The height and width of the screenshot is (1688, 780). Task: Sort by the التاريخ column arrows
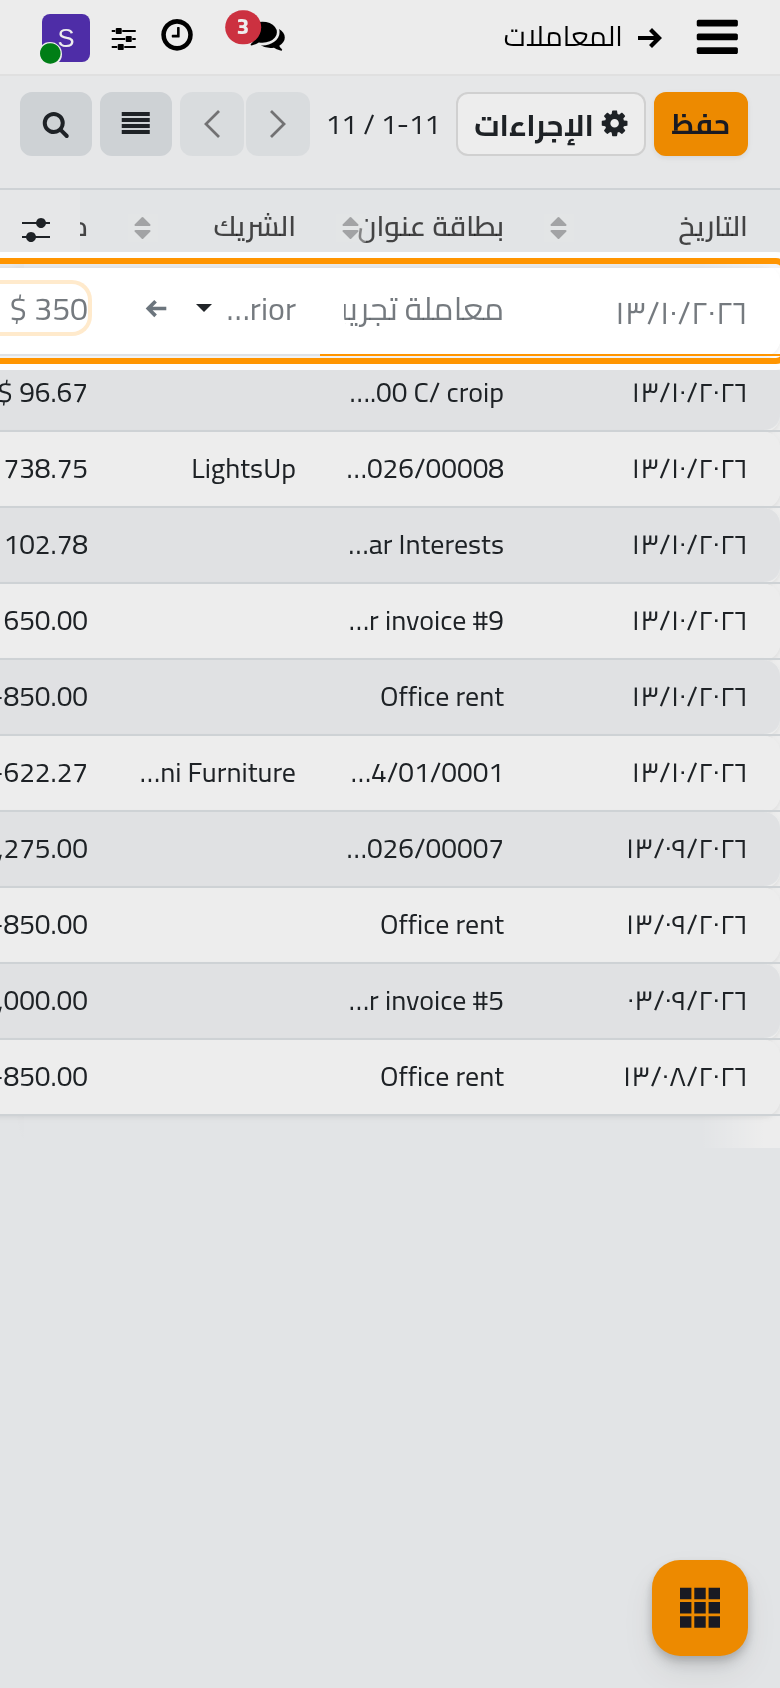click(x=559, y=228)
